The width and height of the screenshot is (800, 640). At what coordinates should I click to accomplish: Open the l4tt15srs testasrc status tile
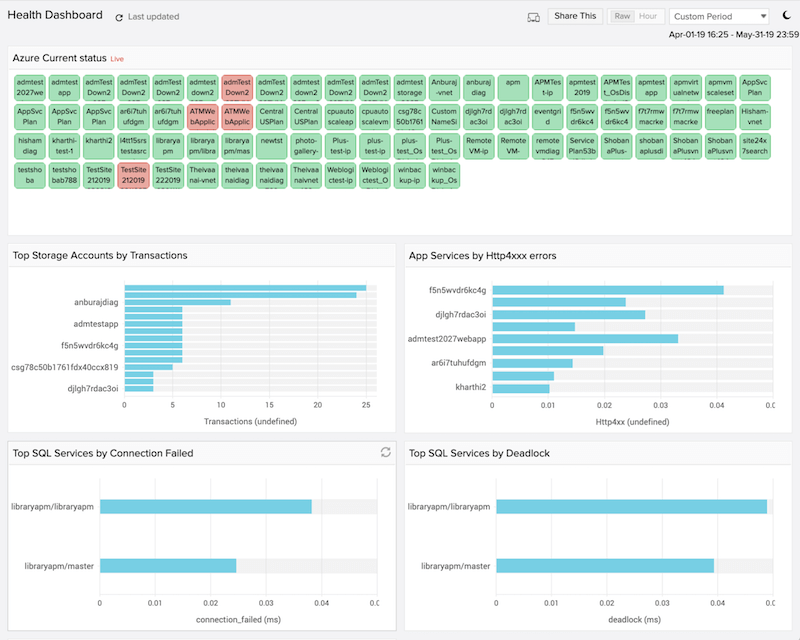(x=134, y=146)
